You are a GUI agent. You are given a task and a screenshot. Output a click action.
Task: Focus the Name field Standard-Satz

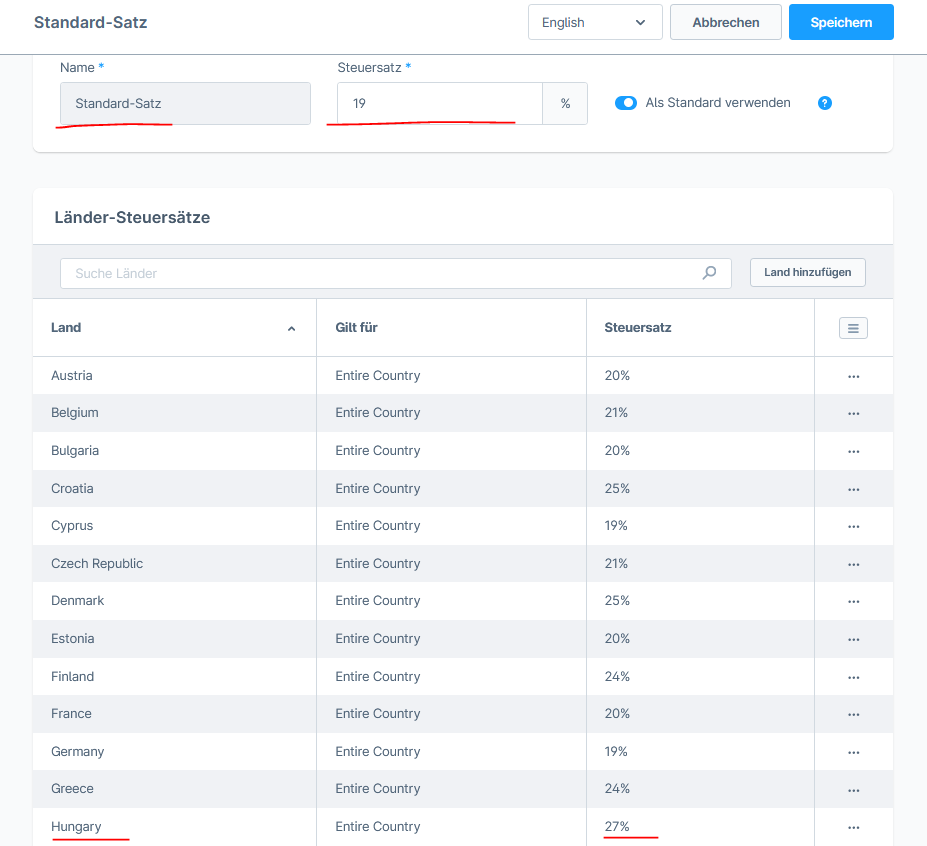click(x=185, y=103)
